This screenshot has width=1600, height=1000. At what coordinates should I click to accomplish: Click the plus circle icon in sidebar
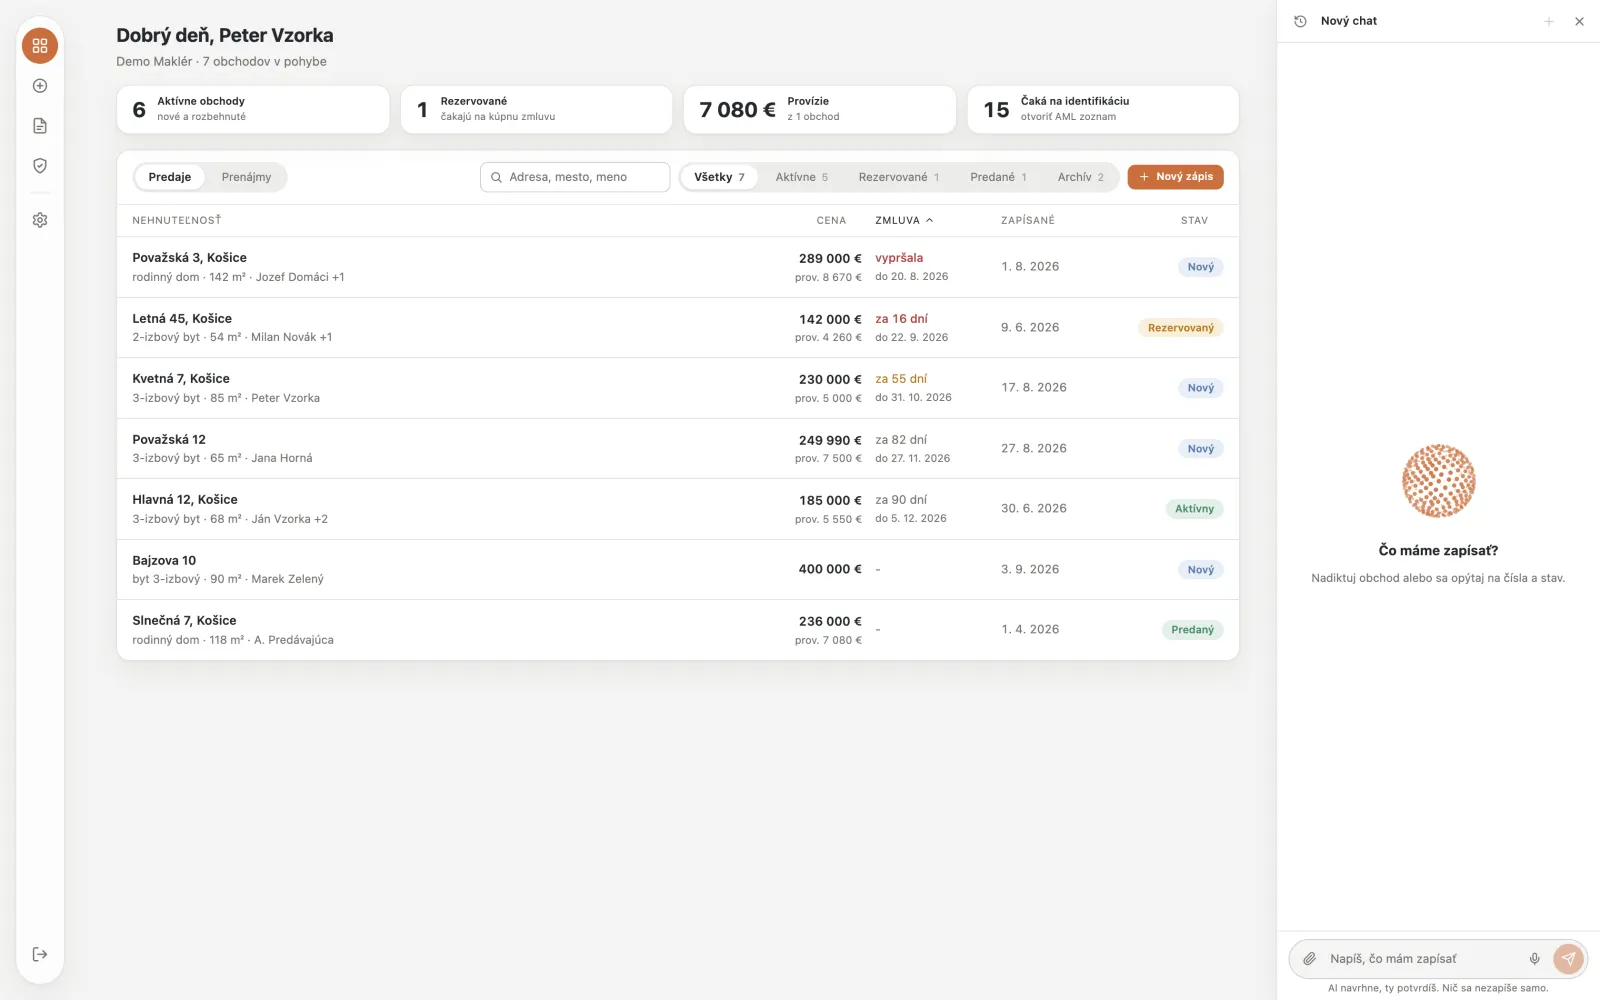click(x=40, y=86)
